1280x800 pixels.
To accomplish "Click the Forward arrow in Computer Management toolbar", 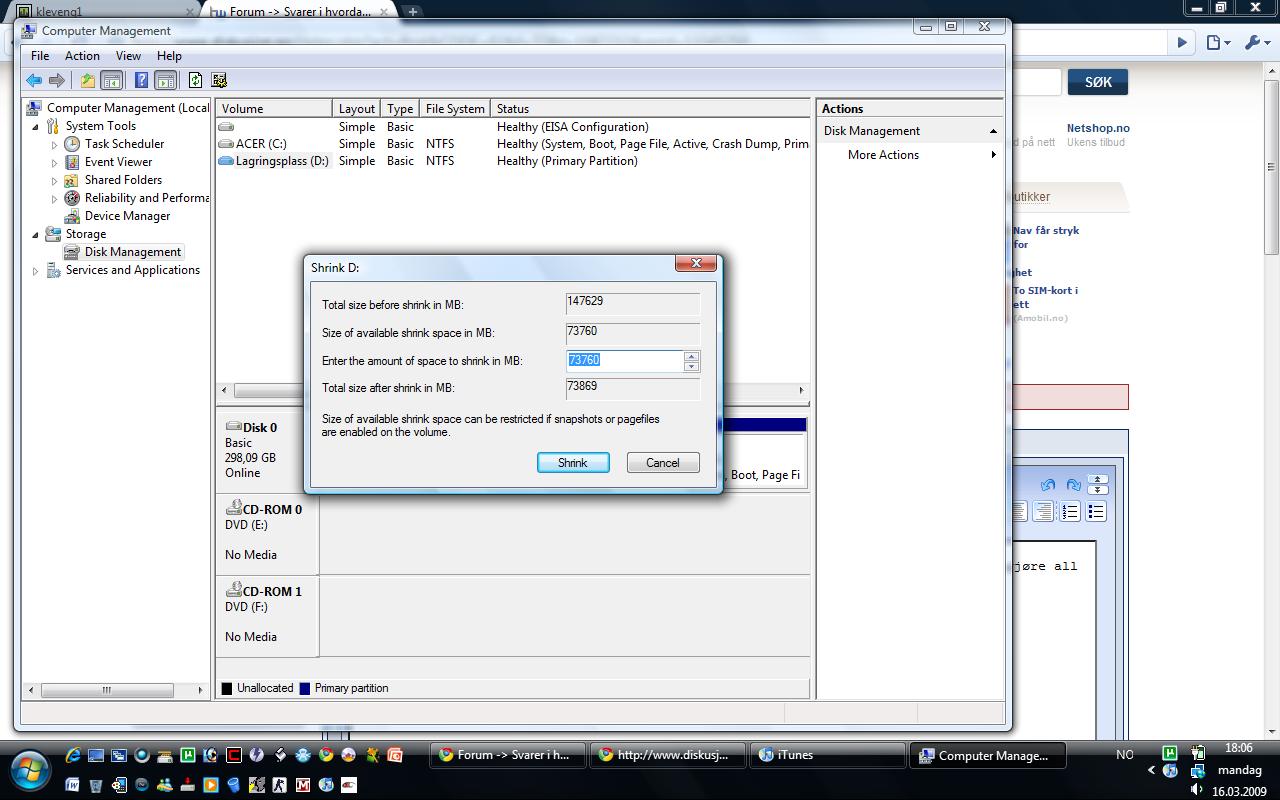I will [57, 80].
